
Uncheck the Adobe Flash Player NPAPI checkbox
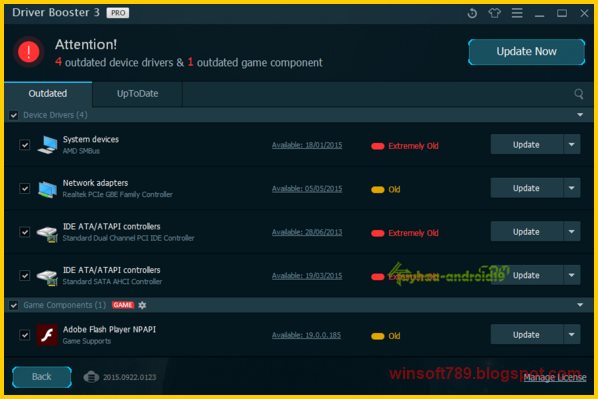[x=25, y=335]
